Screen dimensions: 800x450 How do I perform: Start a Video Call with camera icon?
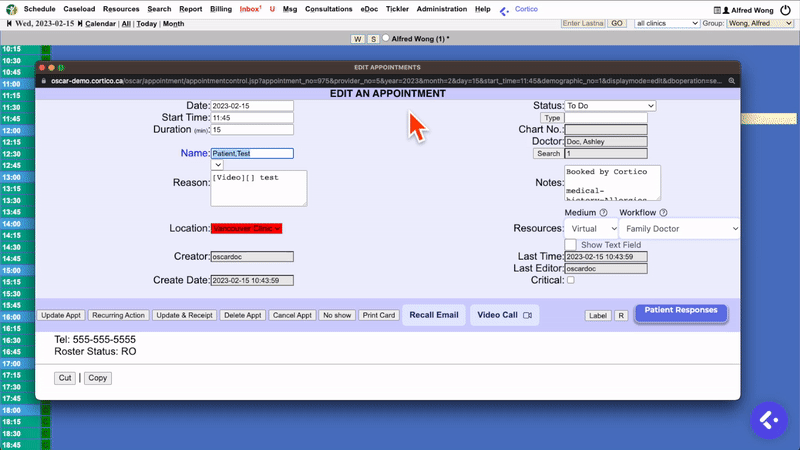pos(503,315)
